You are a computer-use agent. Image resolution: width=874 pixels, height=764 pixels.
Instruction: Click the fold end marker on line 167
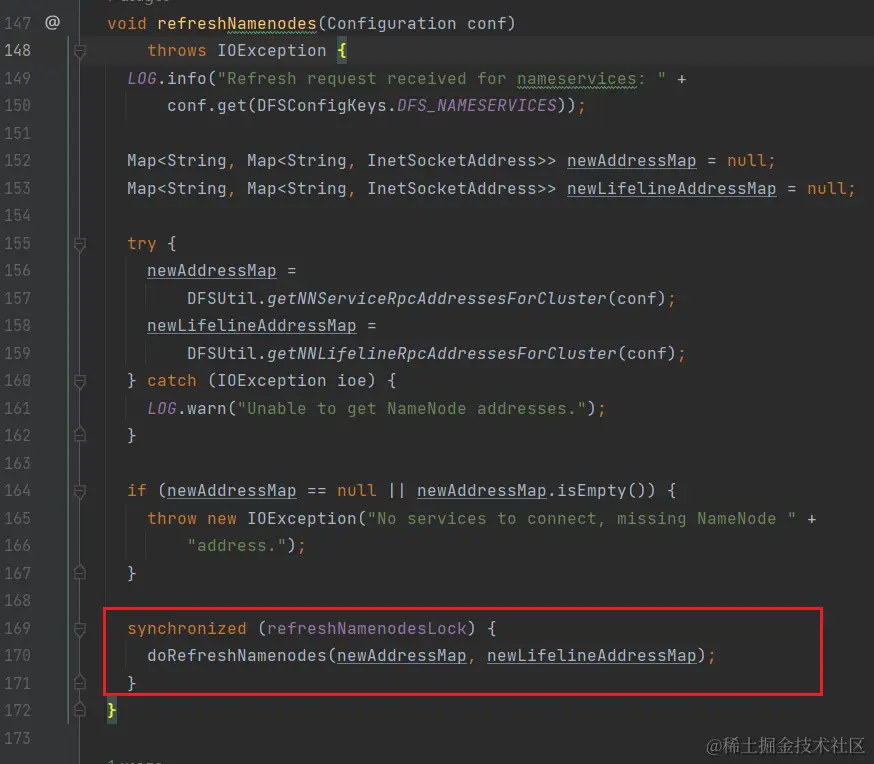coord(80,572)
